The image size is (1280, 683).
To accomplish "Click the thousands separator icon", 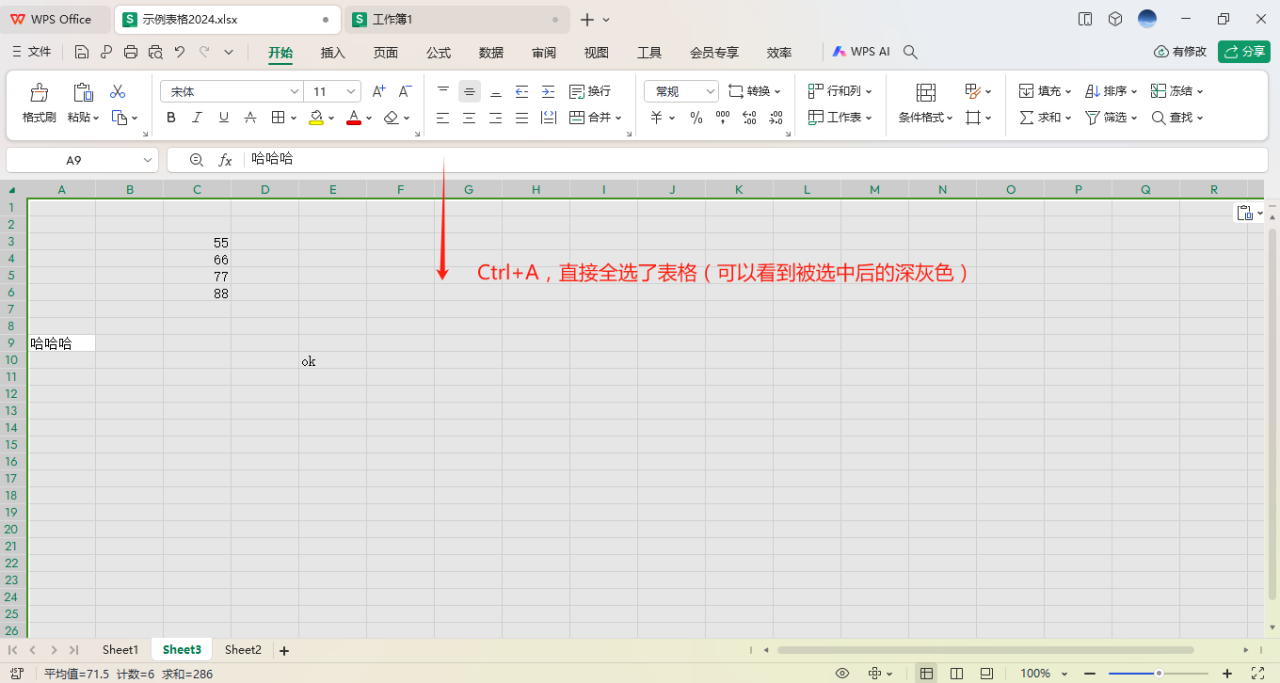I will [x=723, y=118].
